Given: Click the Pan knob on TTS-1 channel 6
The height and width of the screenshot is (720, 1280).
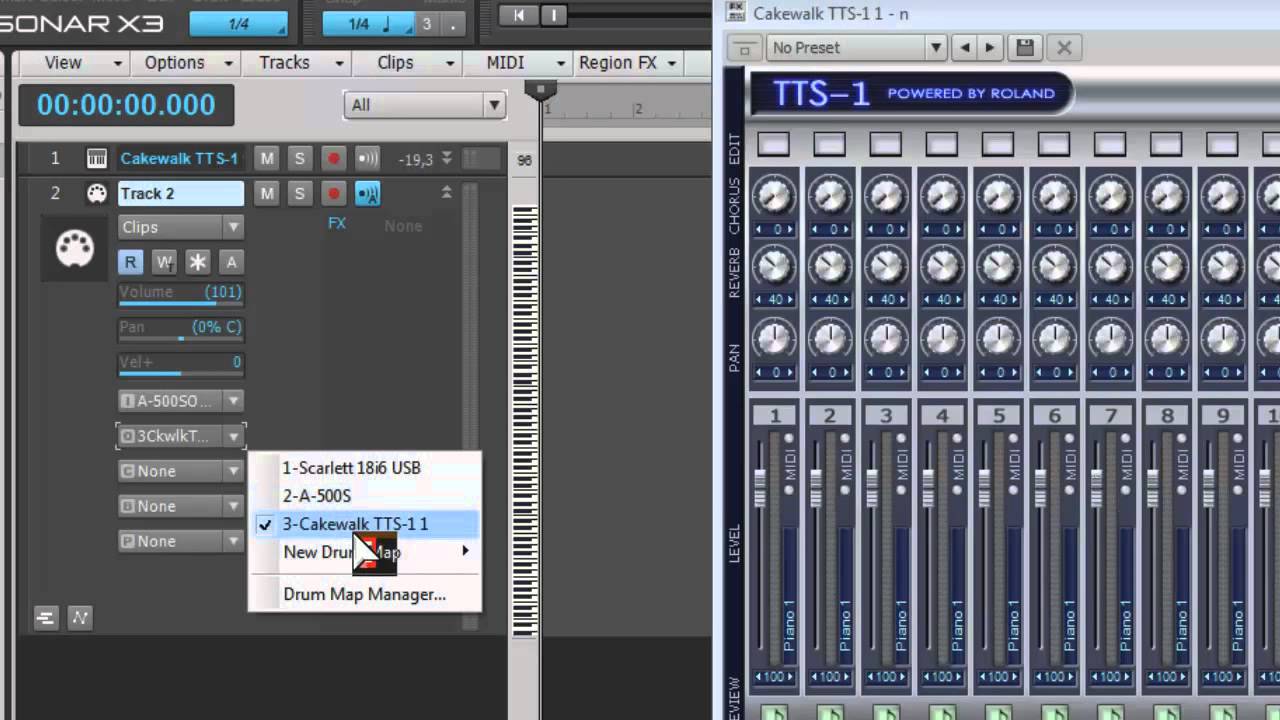Looking at the screenshot, I should [x=1054, y=338].
